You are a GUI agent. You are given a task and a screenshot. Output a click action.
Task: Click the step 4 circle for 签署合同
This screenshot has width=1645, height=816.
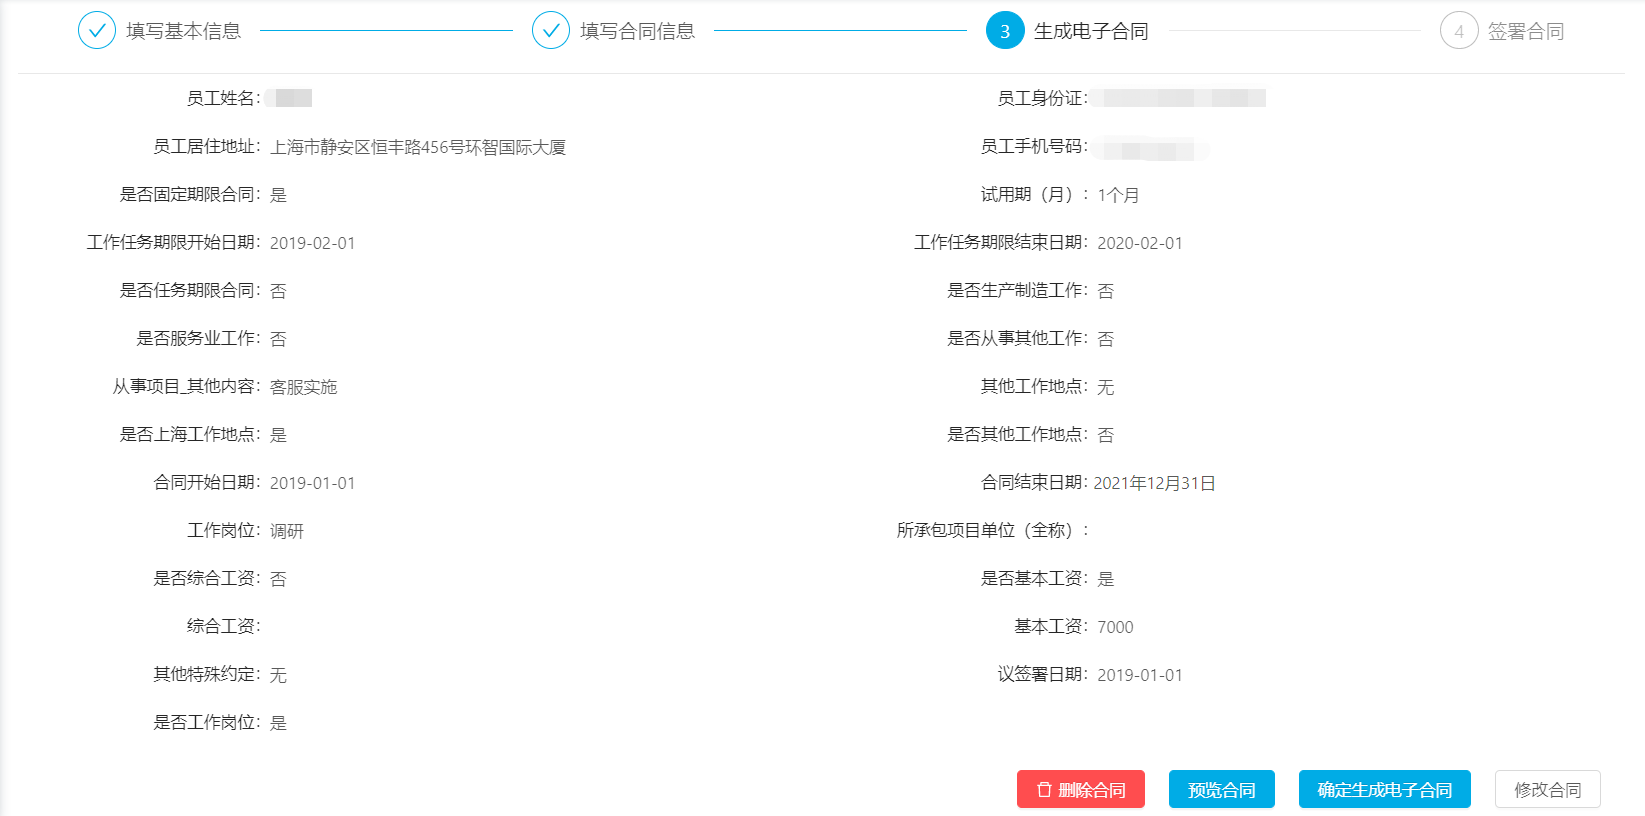pyautogui.click(x=1459, y=31)
